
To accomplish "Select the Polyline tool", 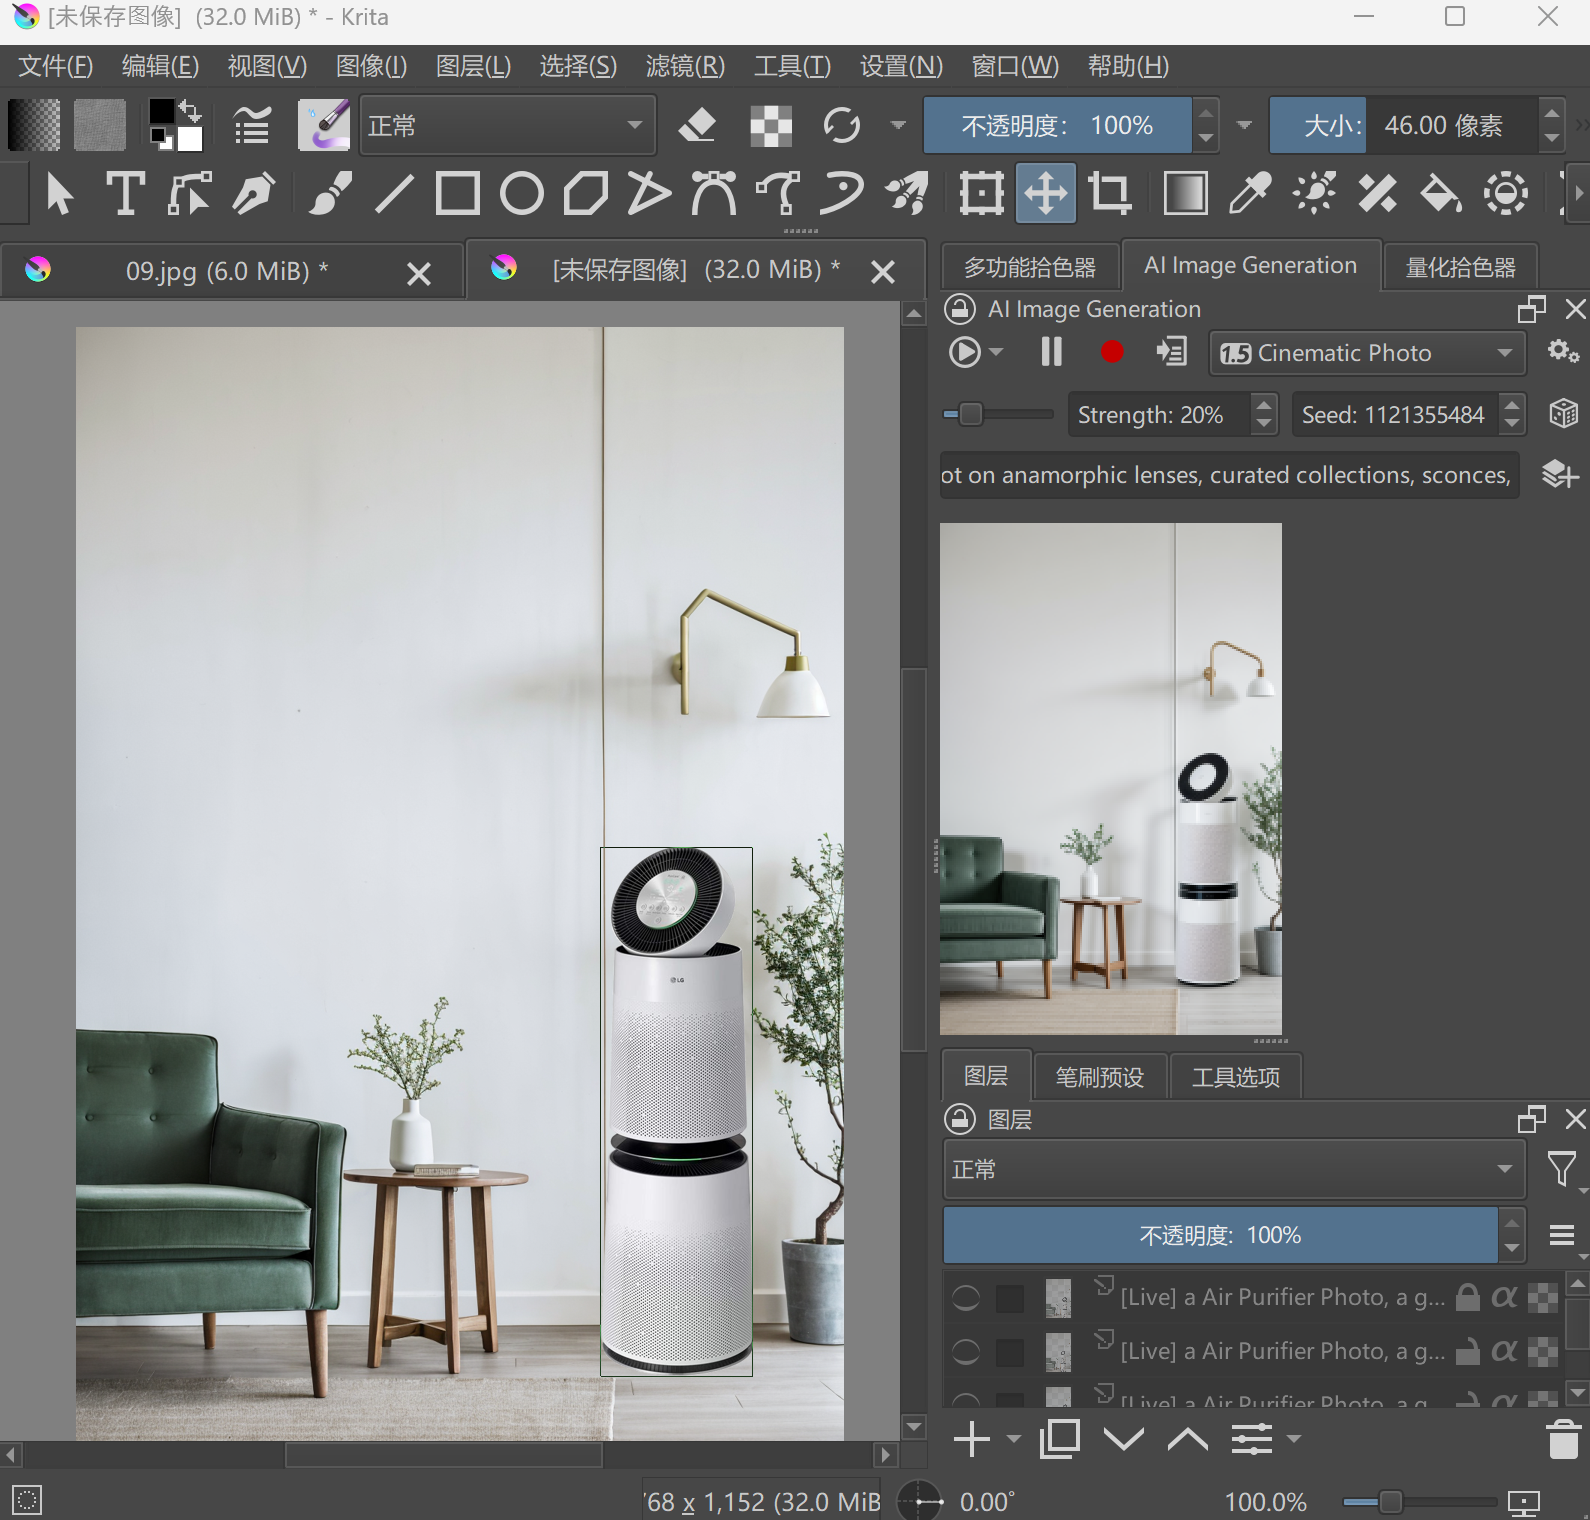I will coord(650,193).
